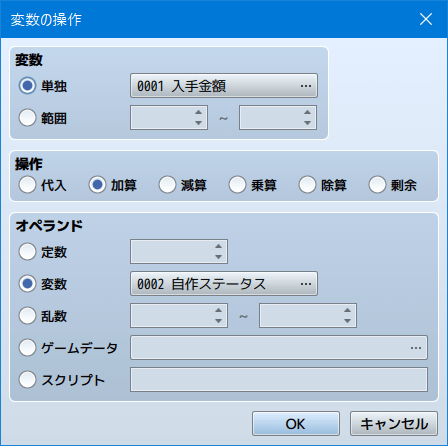Select the 単独 radio button

(27, 86)
